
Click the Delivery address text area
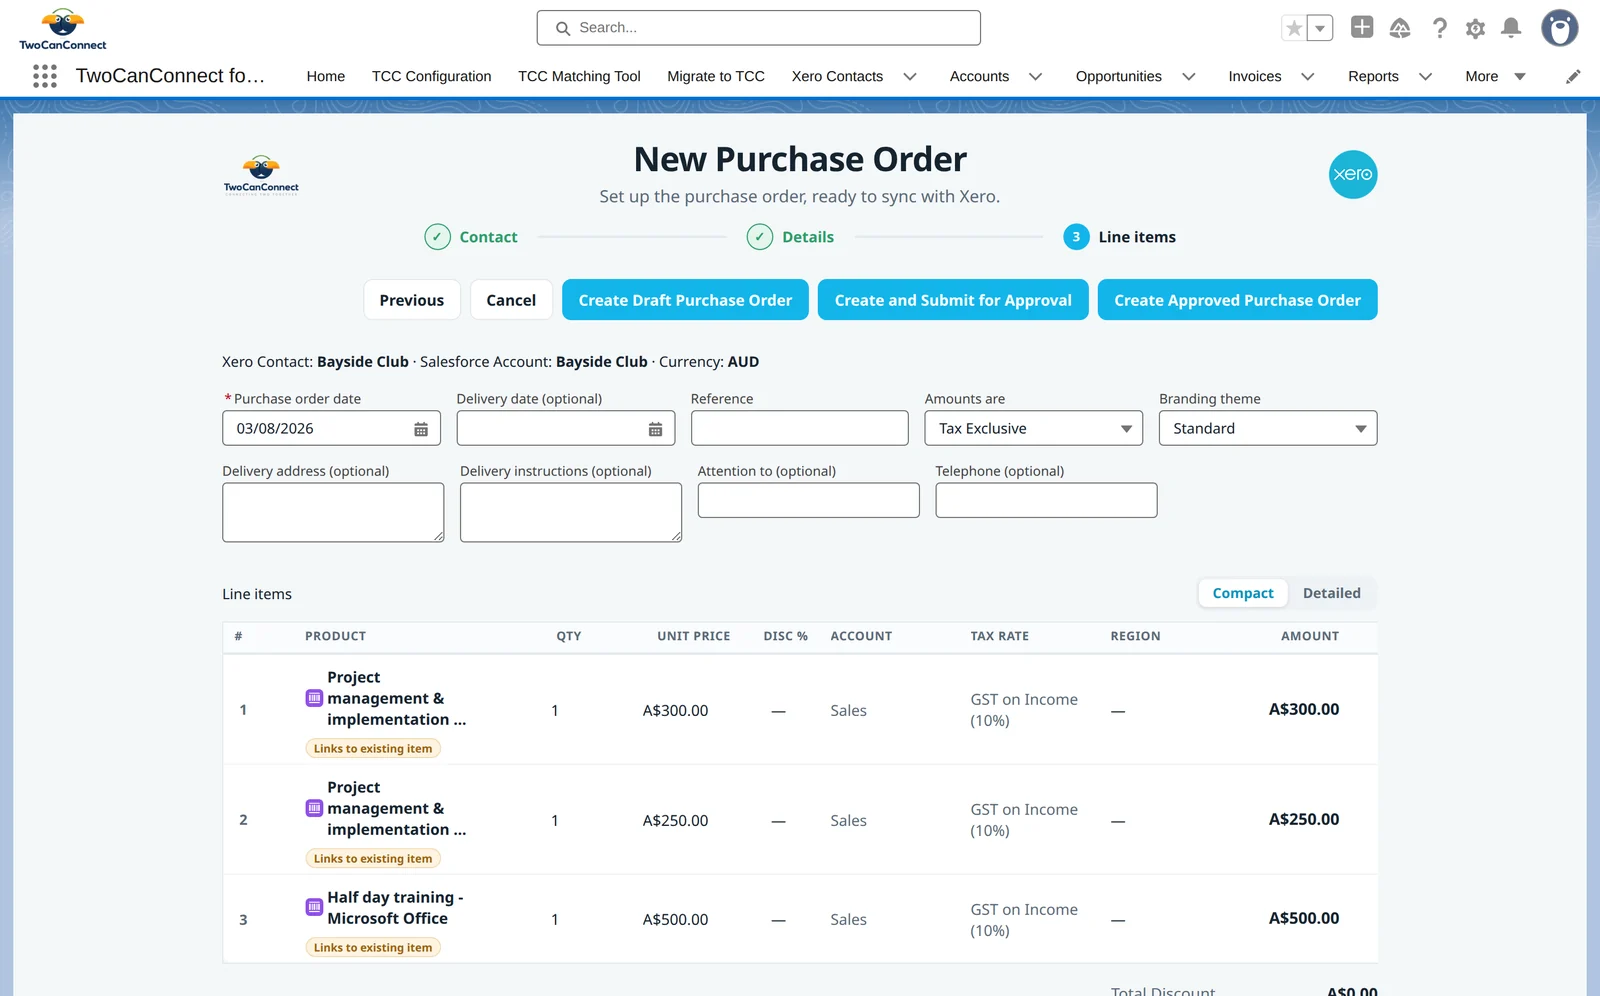[333, 513]
